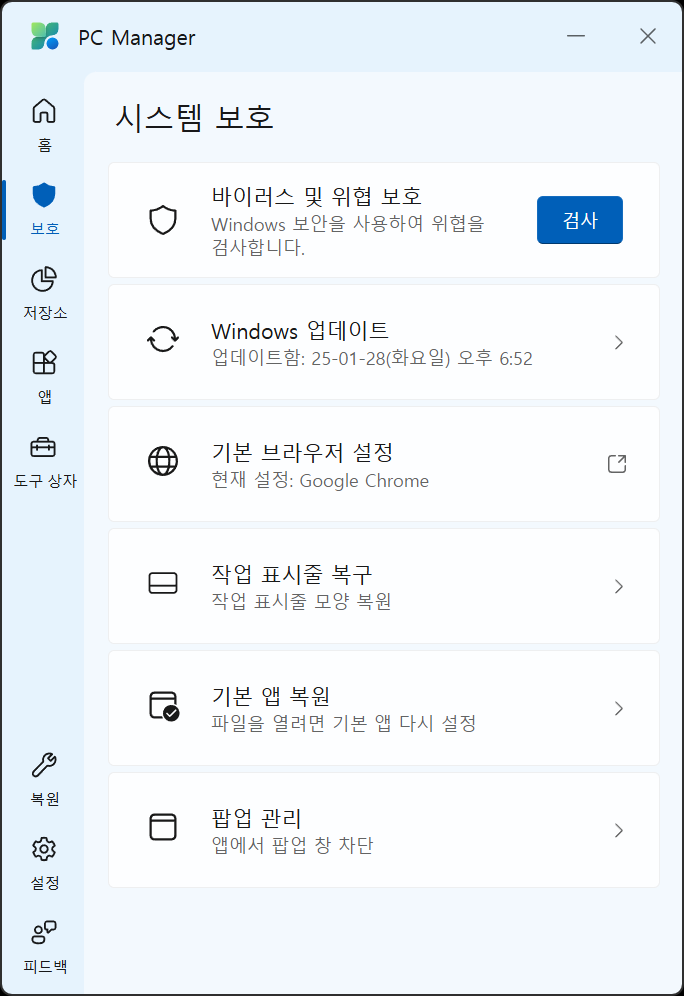
Task: Expand Windows 업데이트 chevron arrow
Action: tap(619, 342)
